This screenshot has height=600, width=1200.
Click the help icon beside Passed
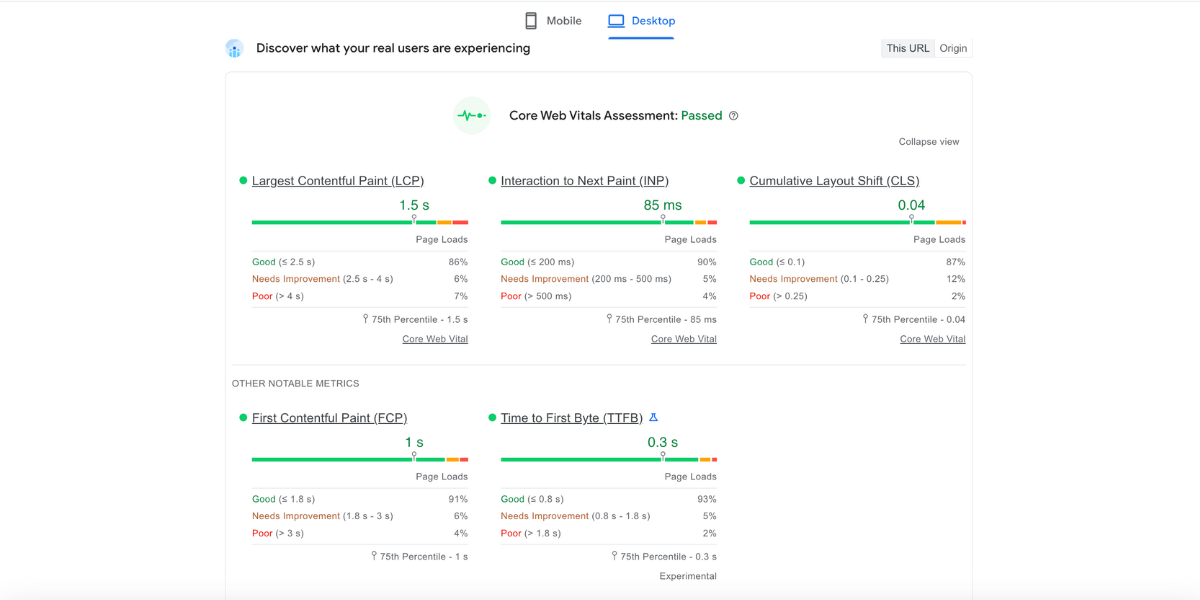click(x=733, y=116)
